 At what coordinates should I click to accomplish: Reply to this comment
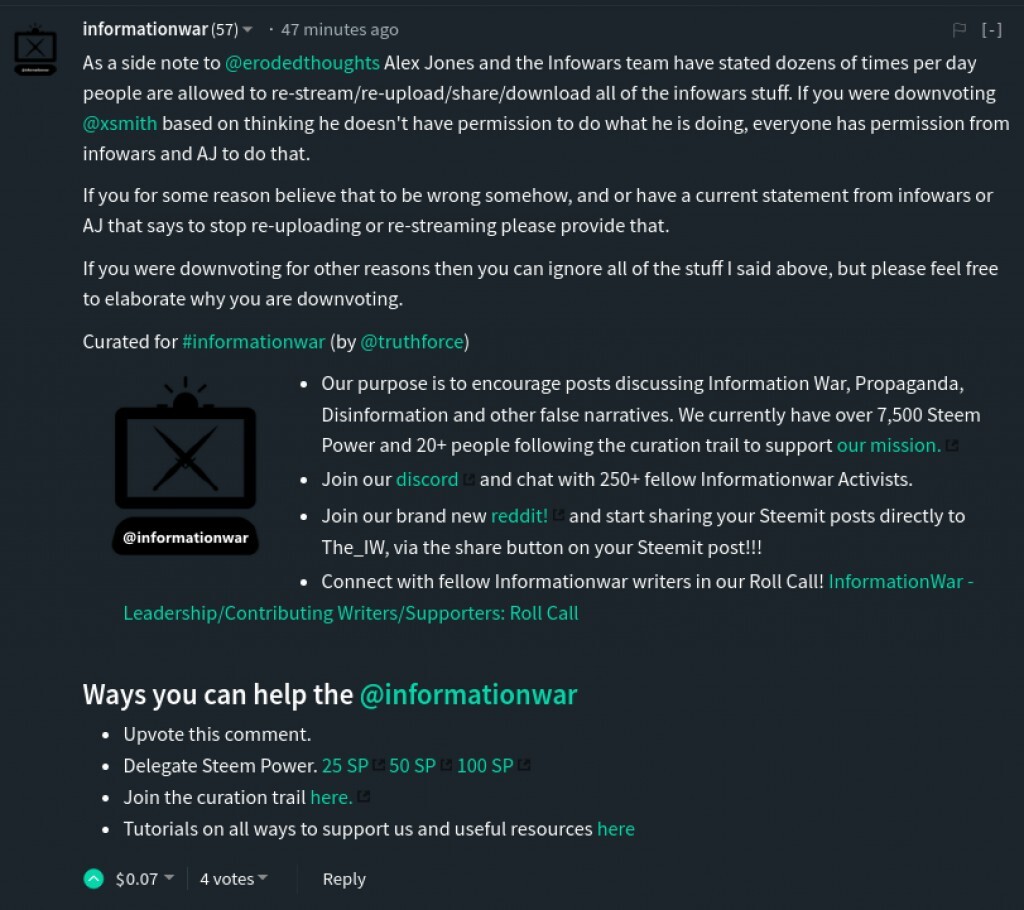click(x=344, y=879)
